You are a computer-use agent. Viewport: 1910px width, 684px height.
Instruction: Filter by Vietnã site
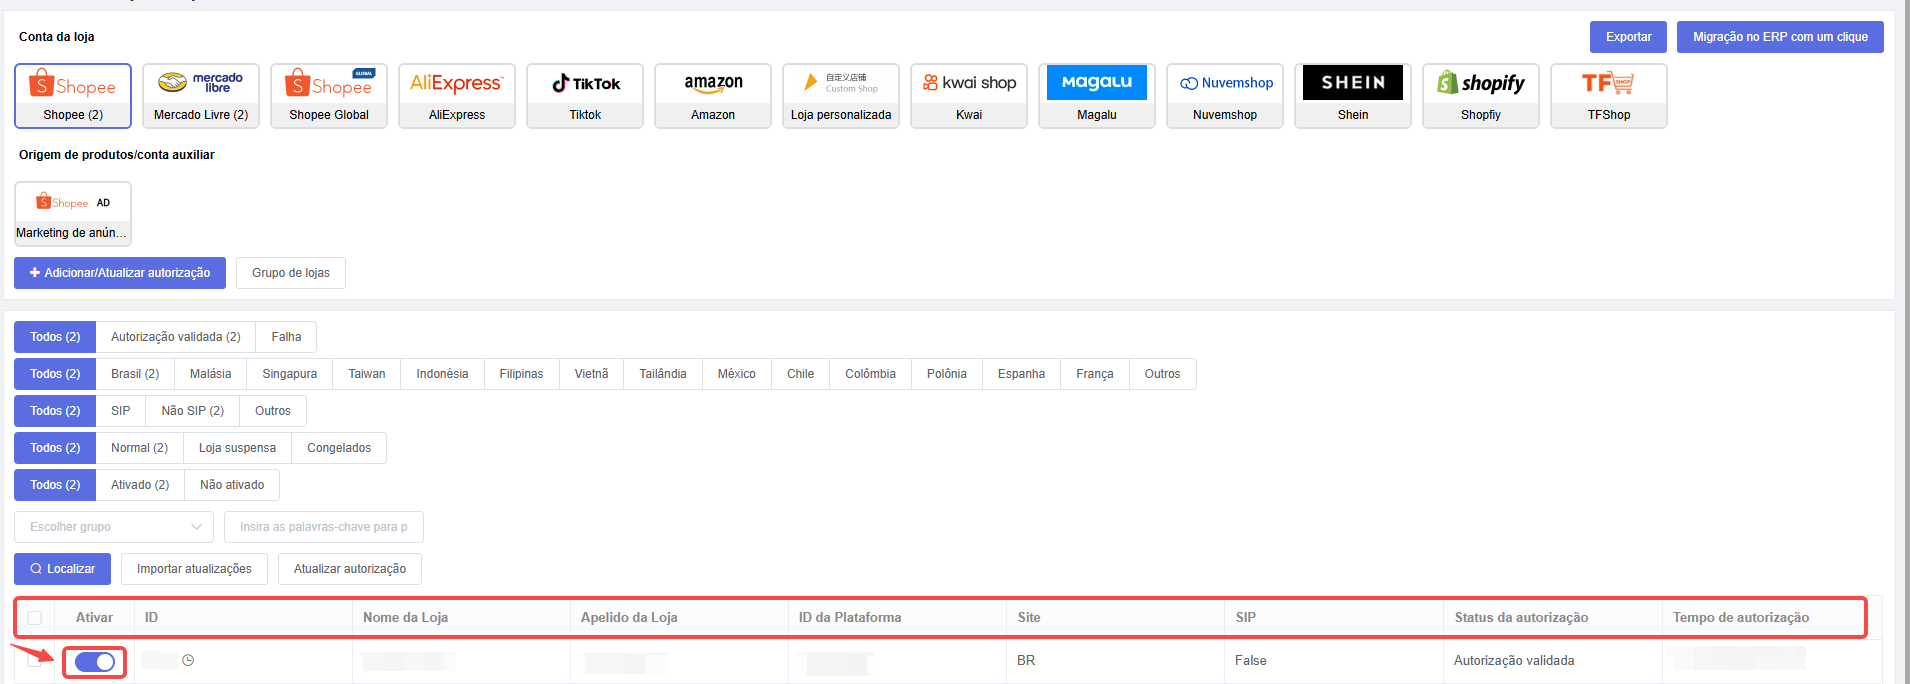click(x=592, y=374)
